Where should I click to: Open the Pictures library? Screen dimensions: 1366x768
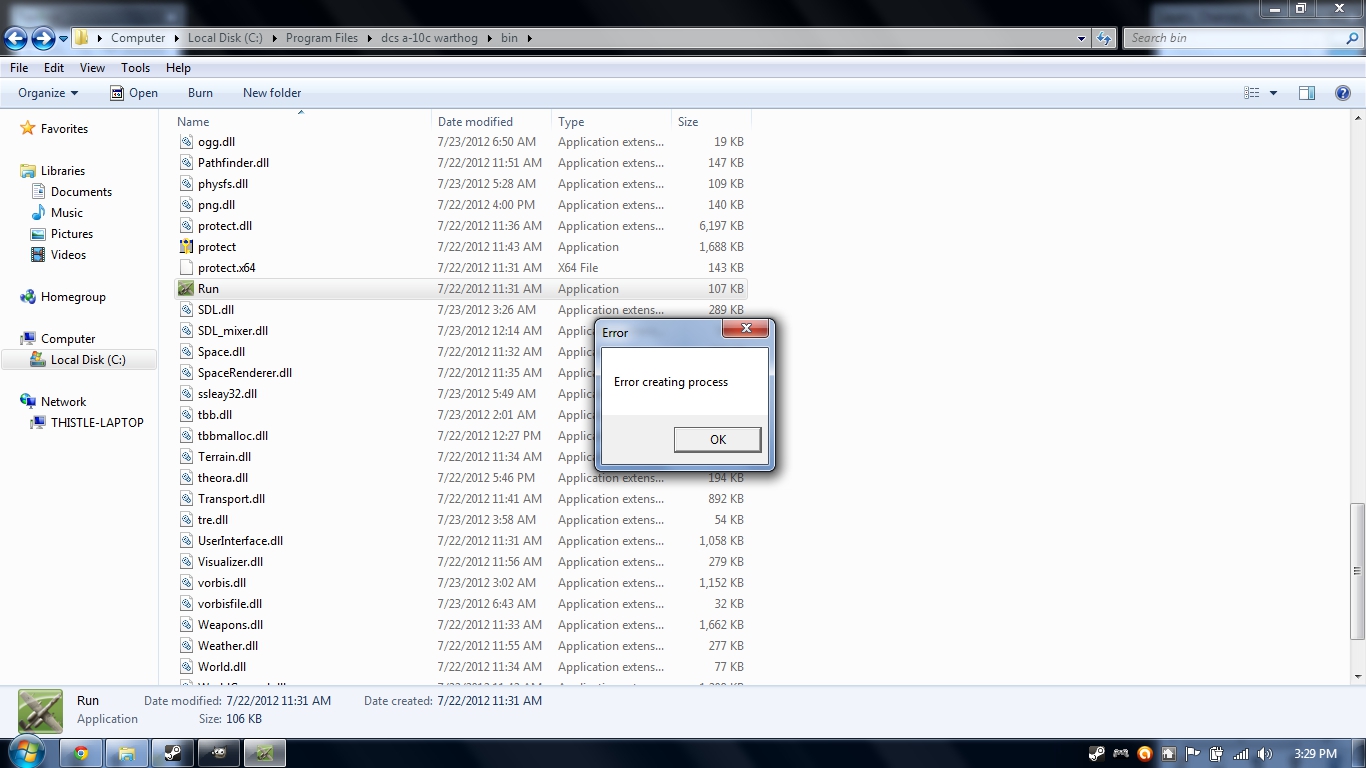click(72, 234)
